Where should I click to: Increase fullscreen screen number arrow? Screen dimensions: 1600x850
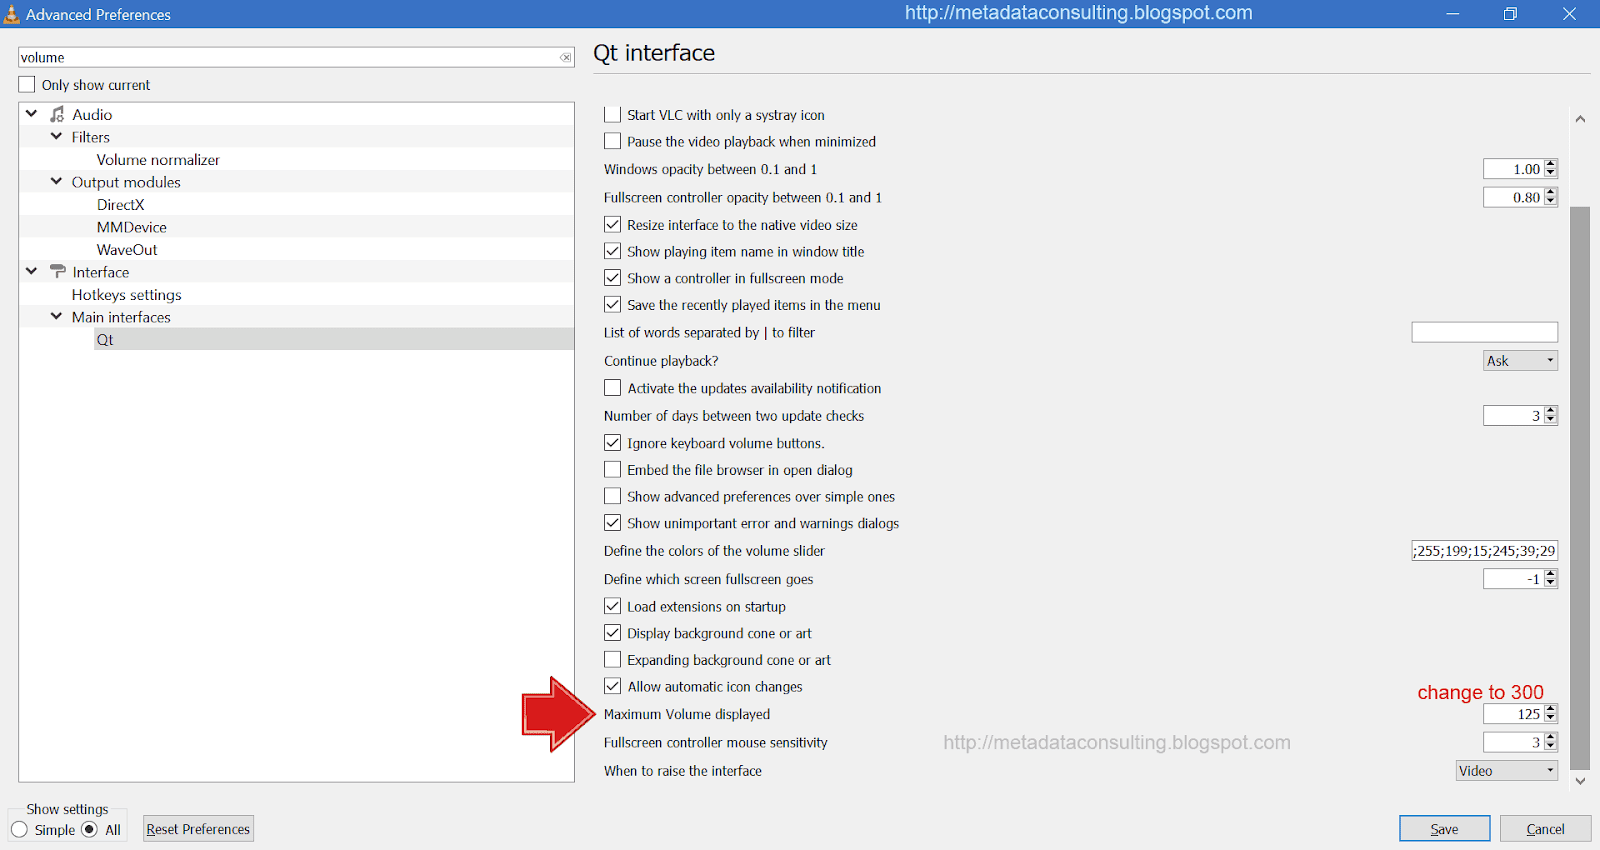point(1551,574)
